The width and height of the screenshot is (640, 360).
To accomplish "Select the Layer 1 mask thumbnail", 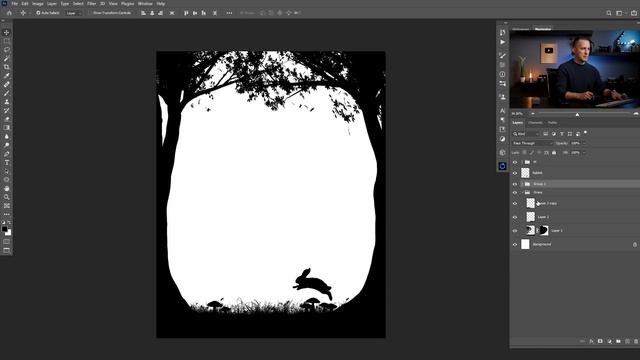I will (544, 231).
